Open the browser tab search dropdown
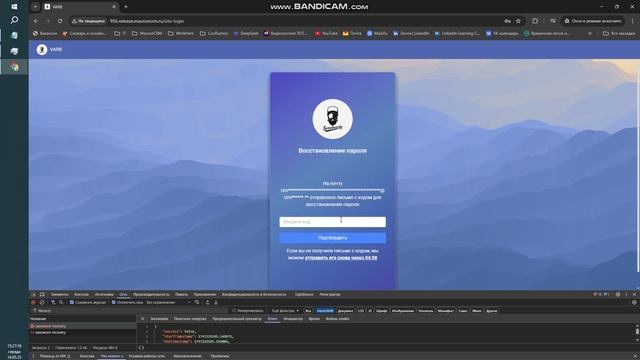 click(35, 7)
